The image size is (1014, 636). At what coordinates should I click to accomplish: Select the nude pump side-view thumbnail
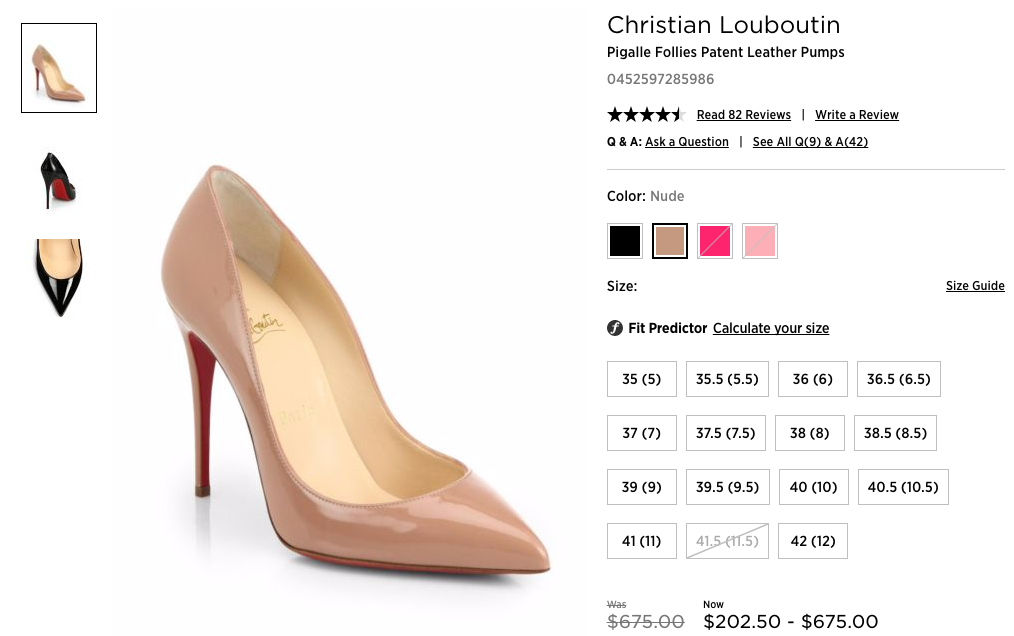pyautogui.click(x=59, y=68)
